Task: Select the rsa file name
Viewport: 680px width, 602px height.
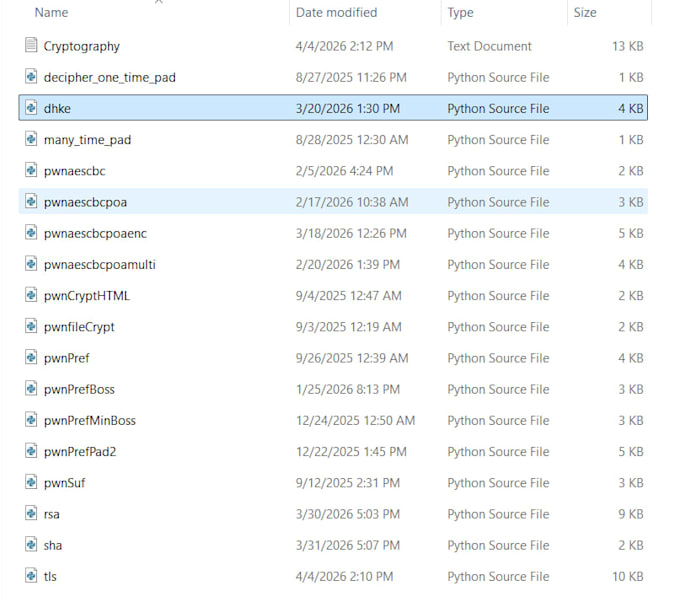Action: tap(52, 514)
